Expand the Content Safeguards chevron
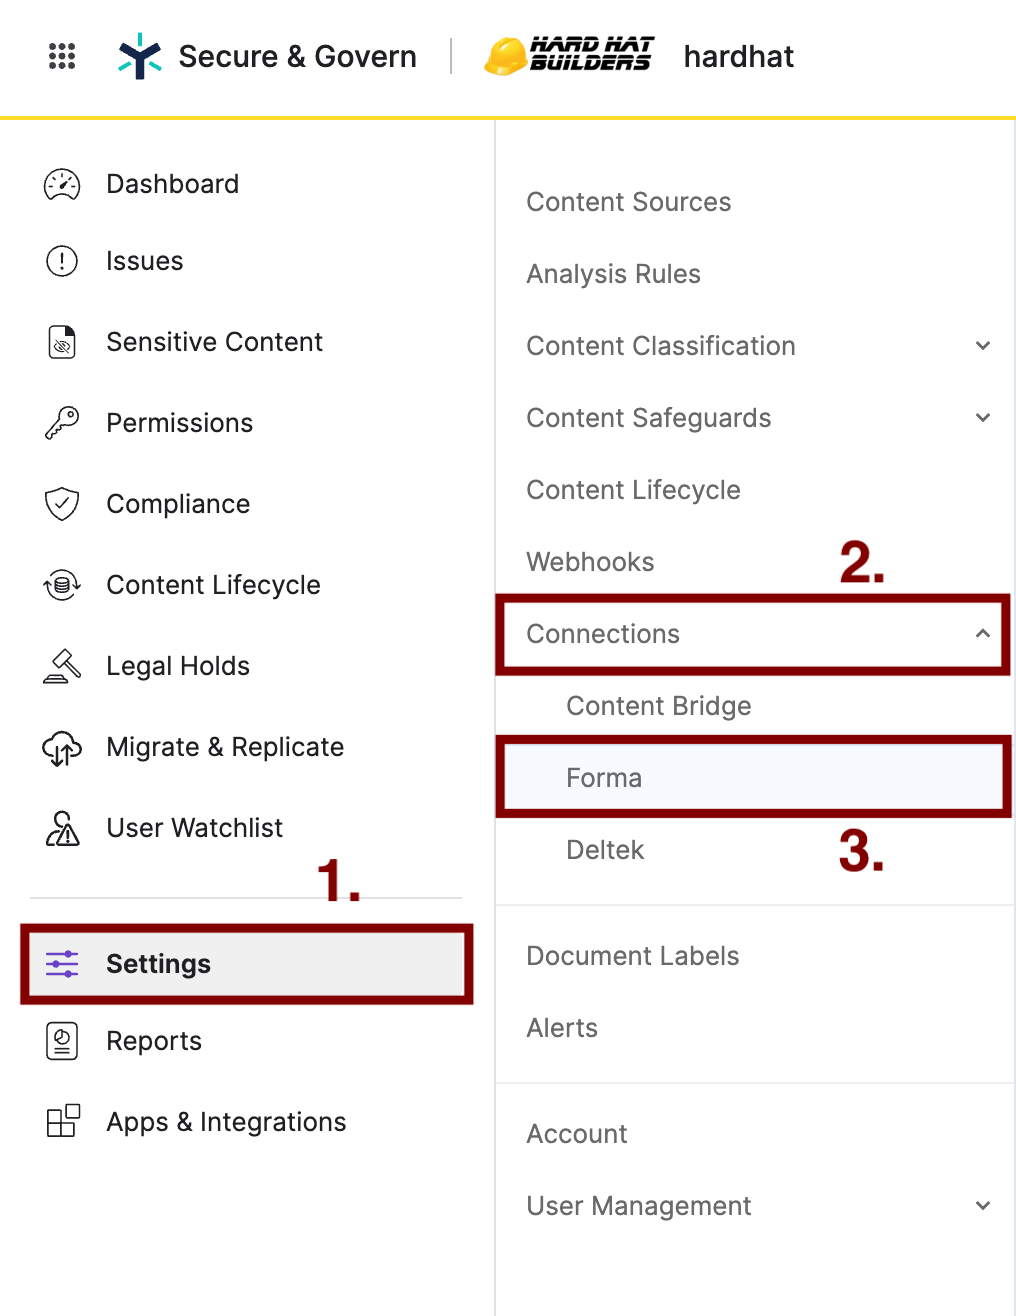 tap(983, 418)
